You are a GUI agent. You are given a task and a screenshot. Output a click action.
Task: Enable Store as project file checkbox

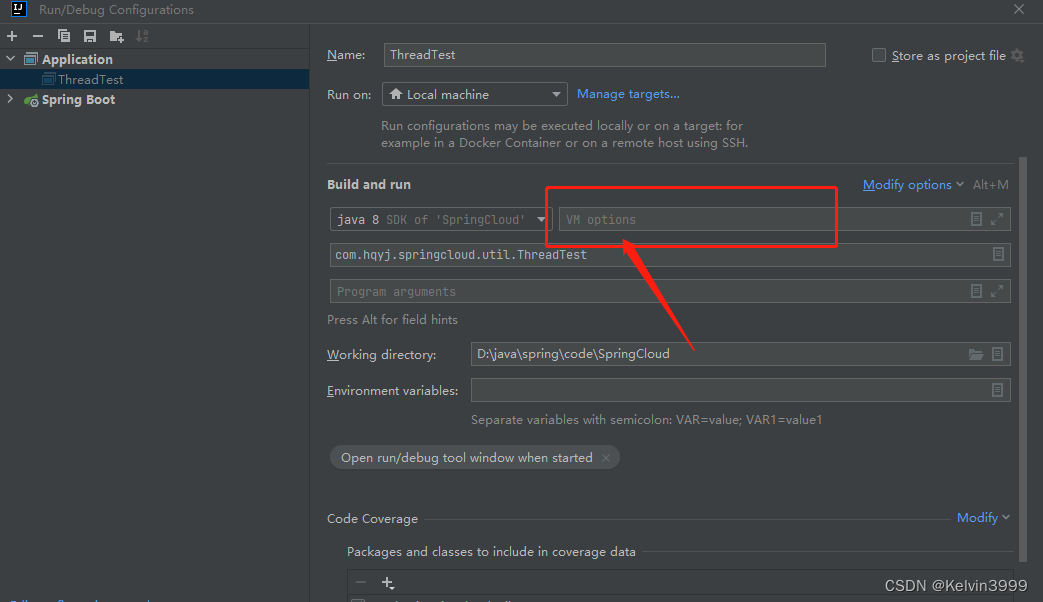[x=879, y=55]
